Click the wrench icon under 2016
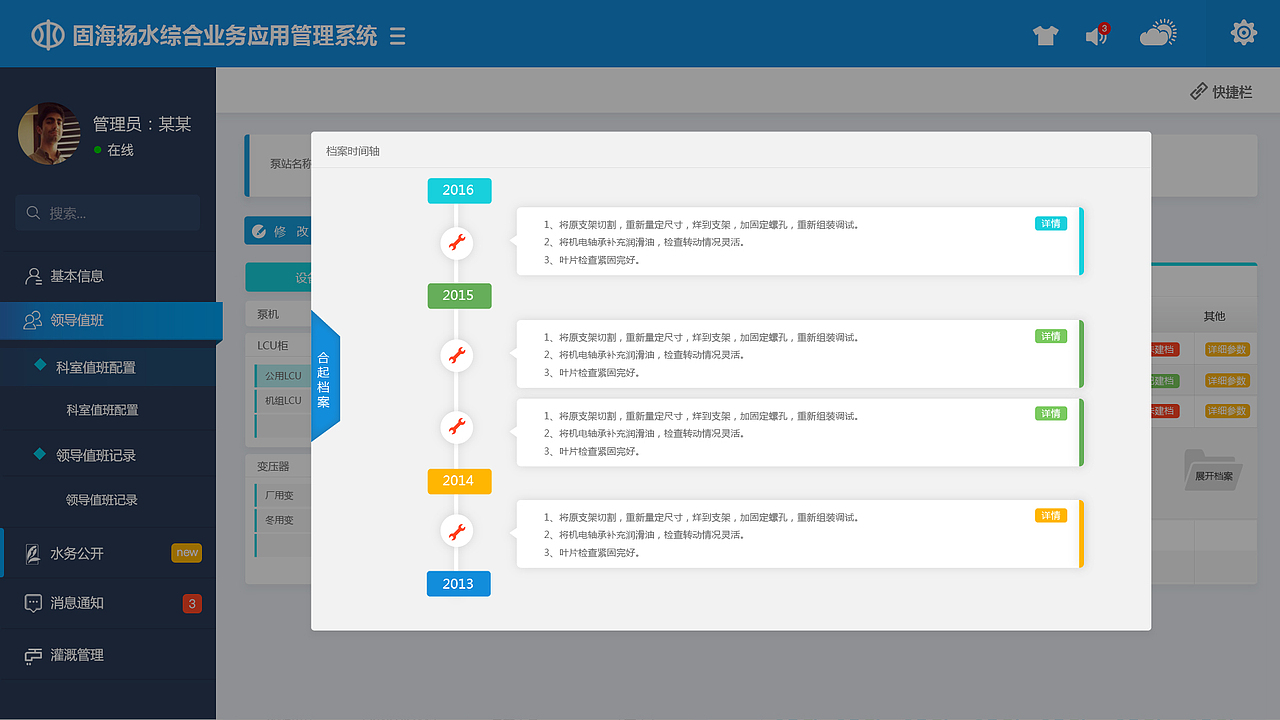1280x720 pixels. pyautogui.click(x=457, y=242)
